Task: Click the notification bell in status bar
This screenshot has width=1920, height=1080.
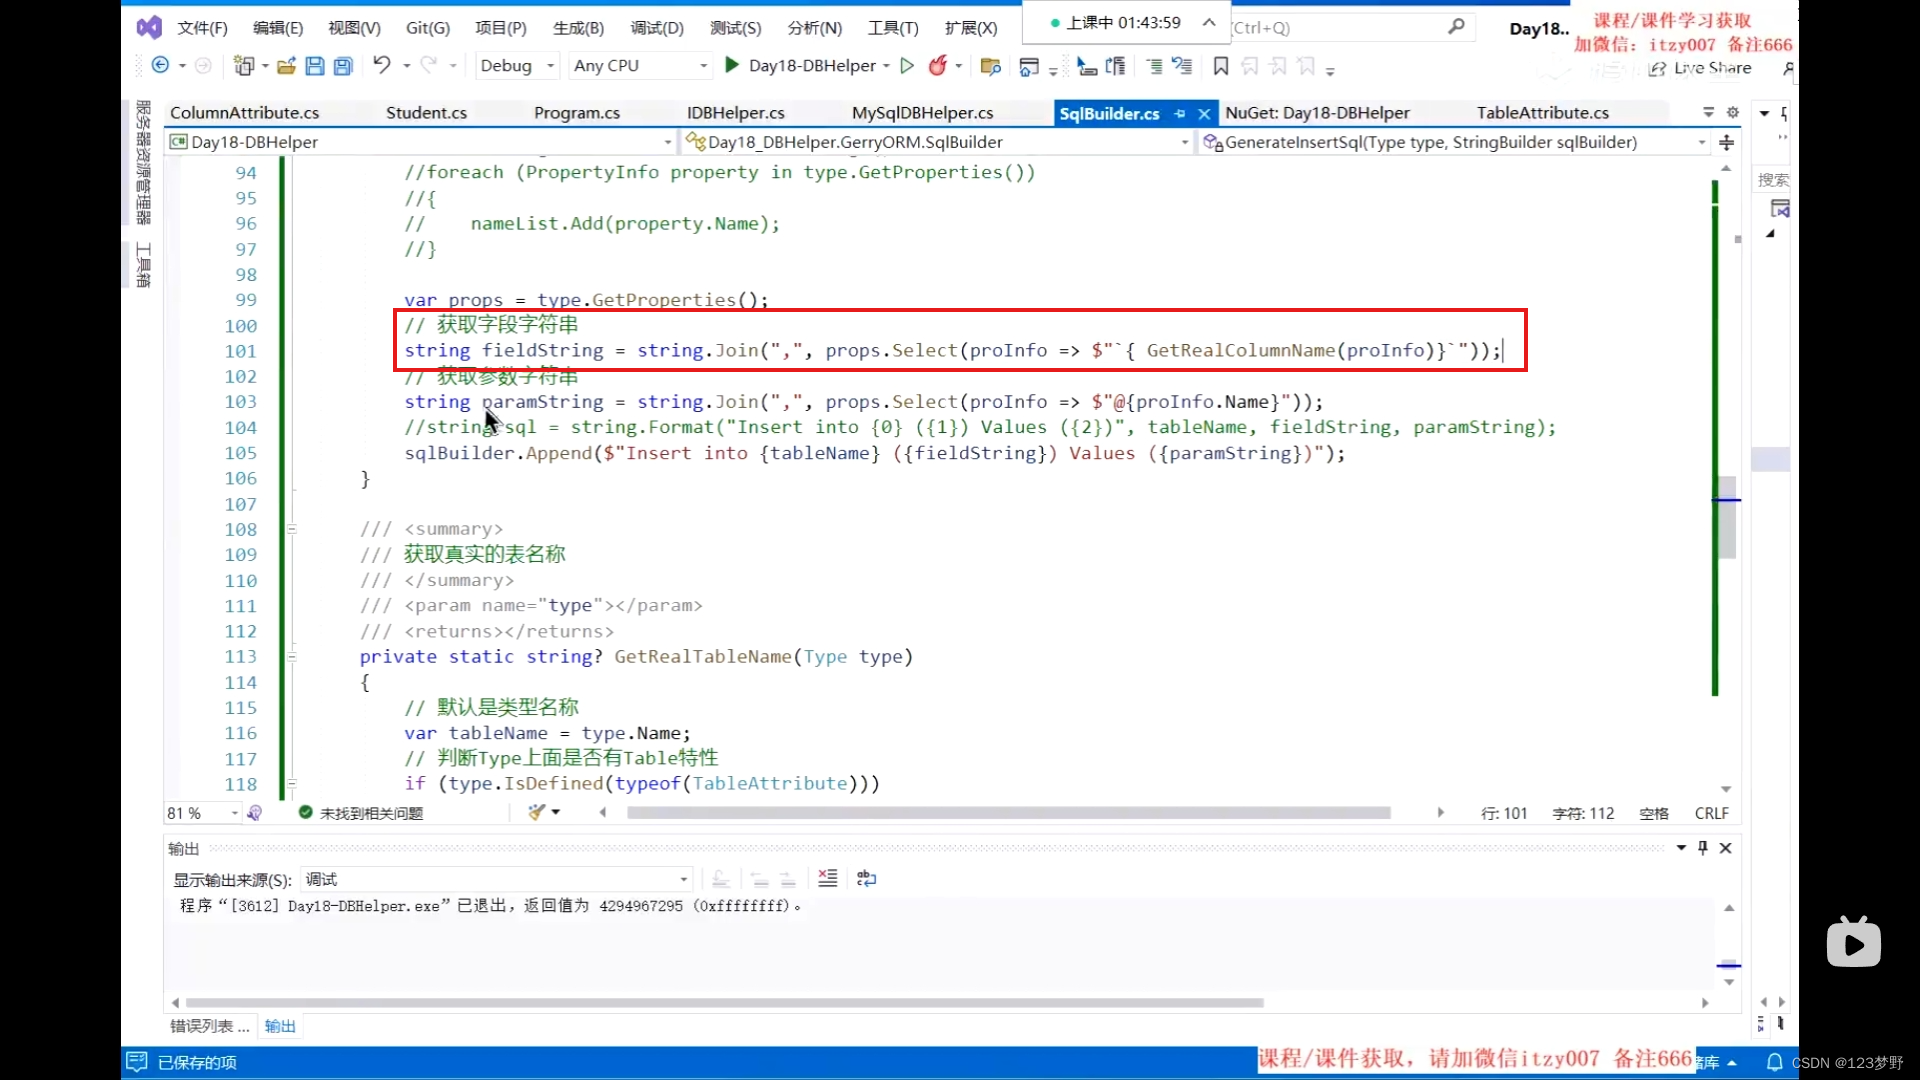Action: 1774,1062
